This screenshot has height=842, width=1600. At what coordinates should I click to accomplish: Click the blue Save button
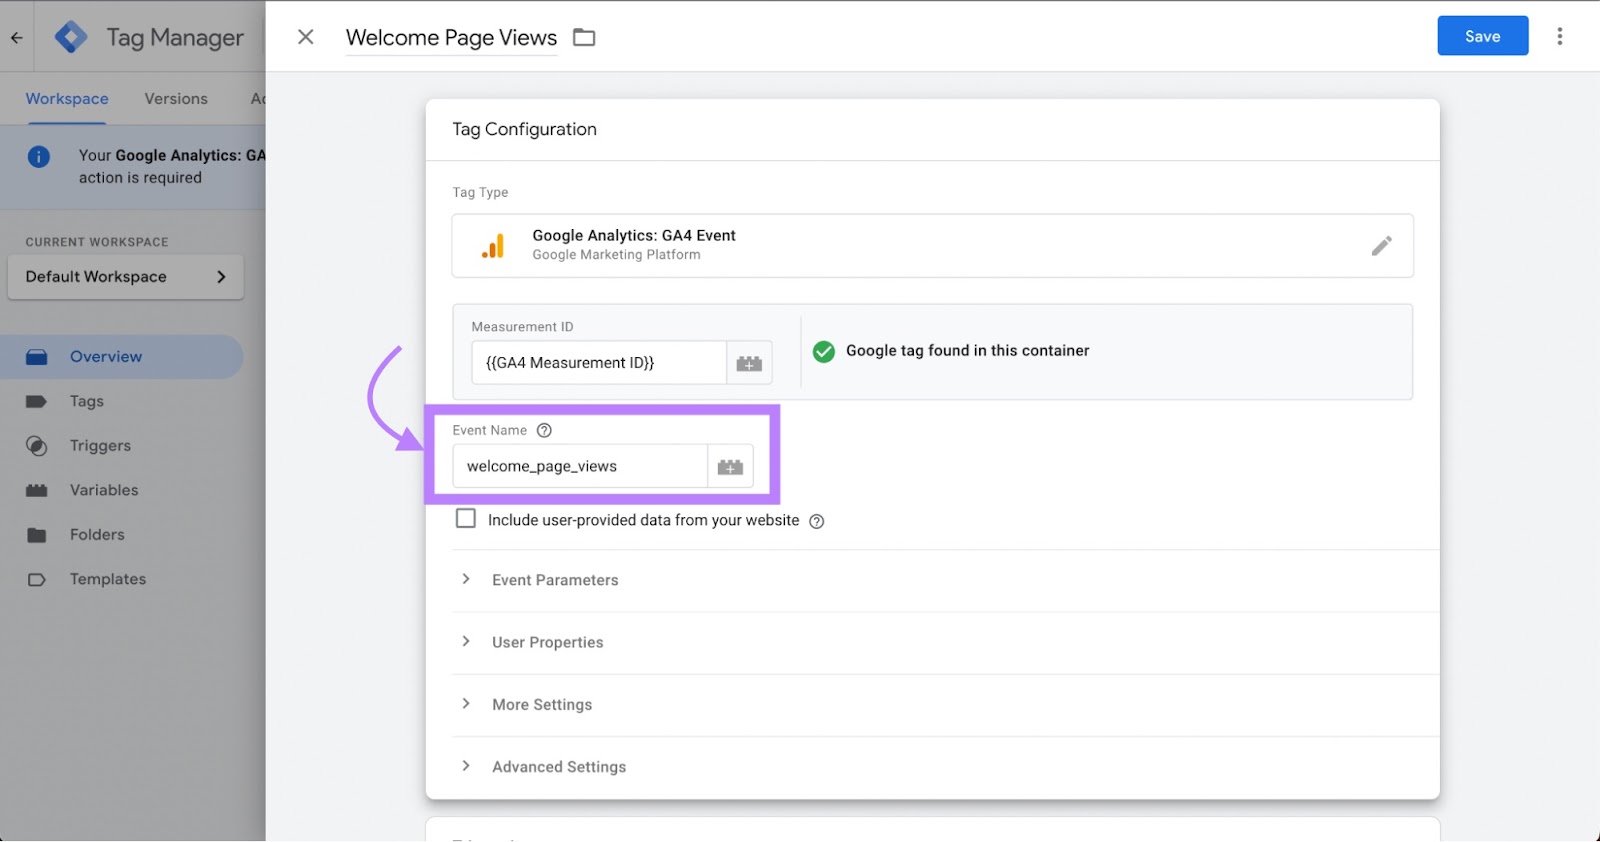pos(1482,36)
